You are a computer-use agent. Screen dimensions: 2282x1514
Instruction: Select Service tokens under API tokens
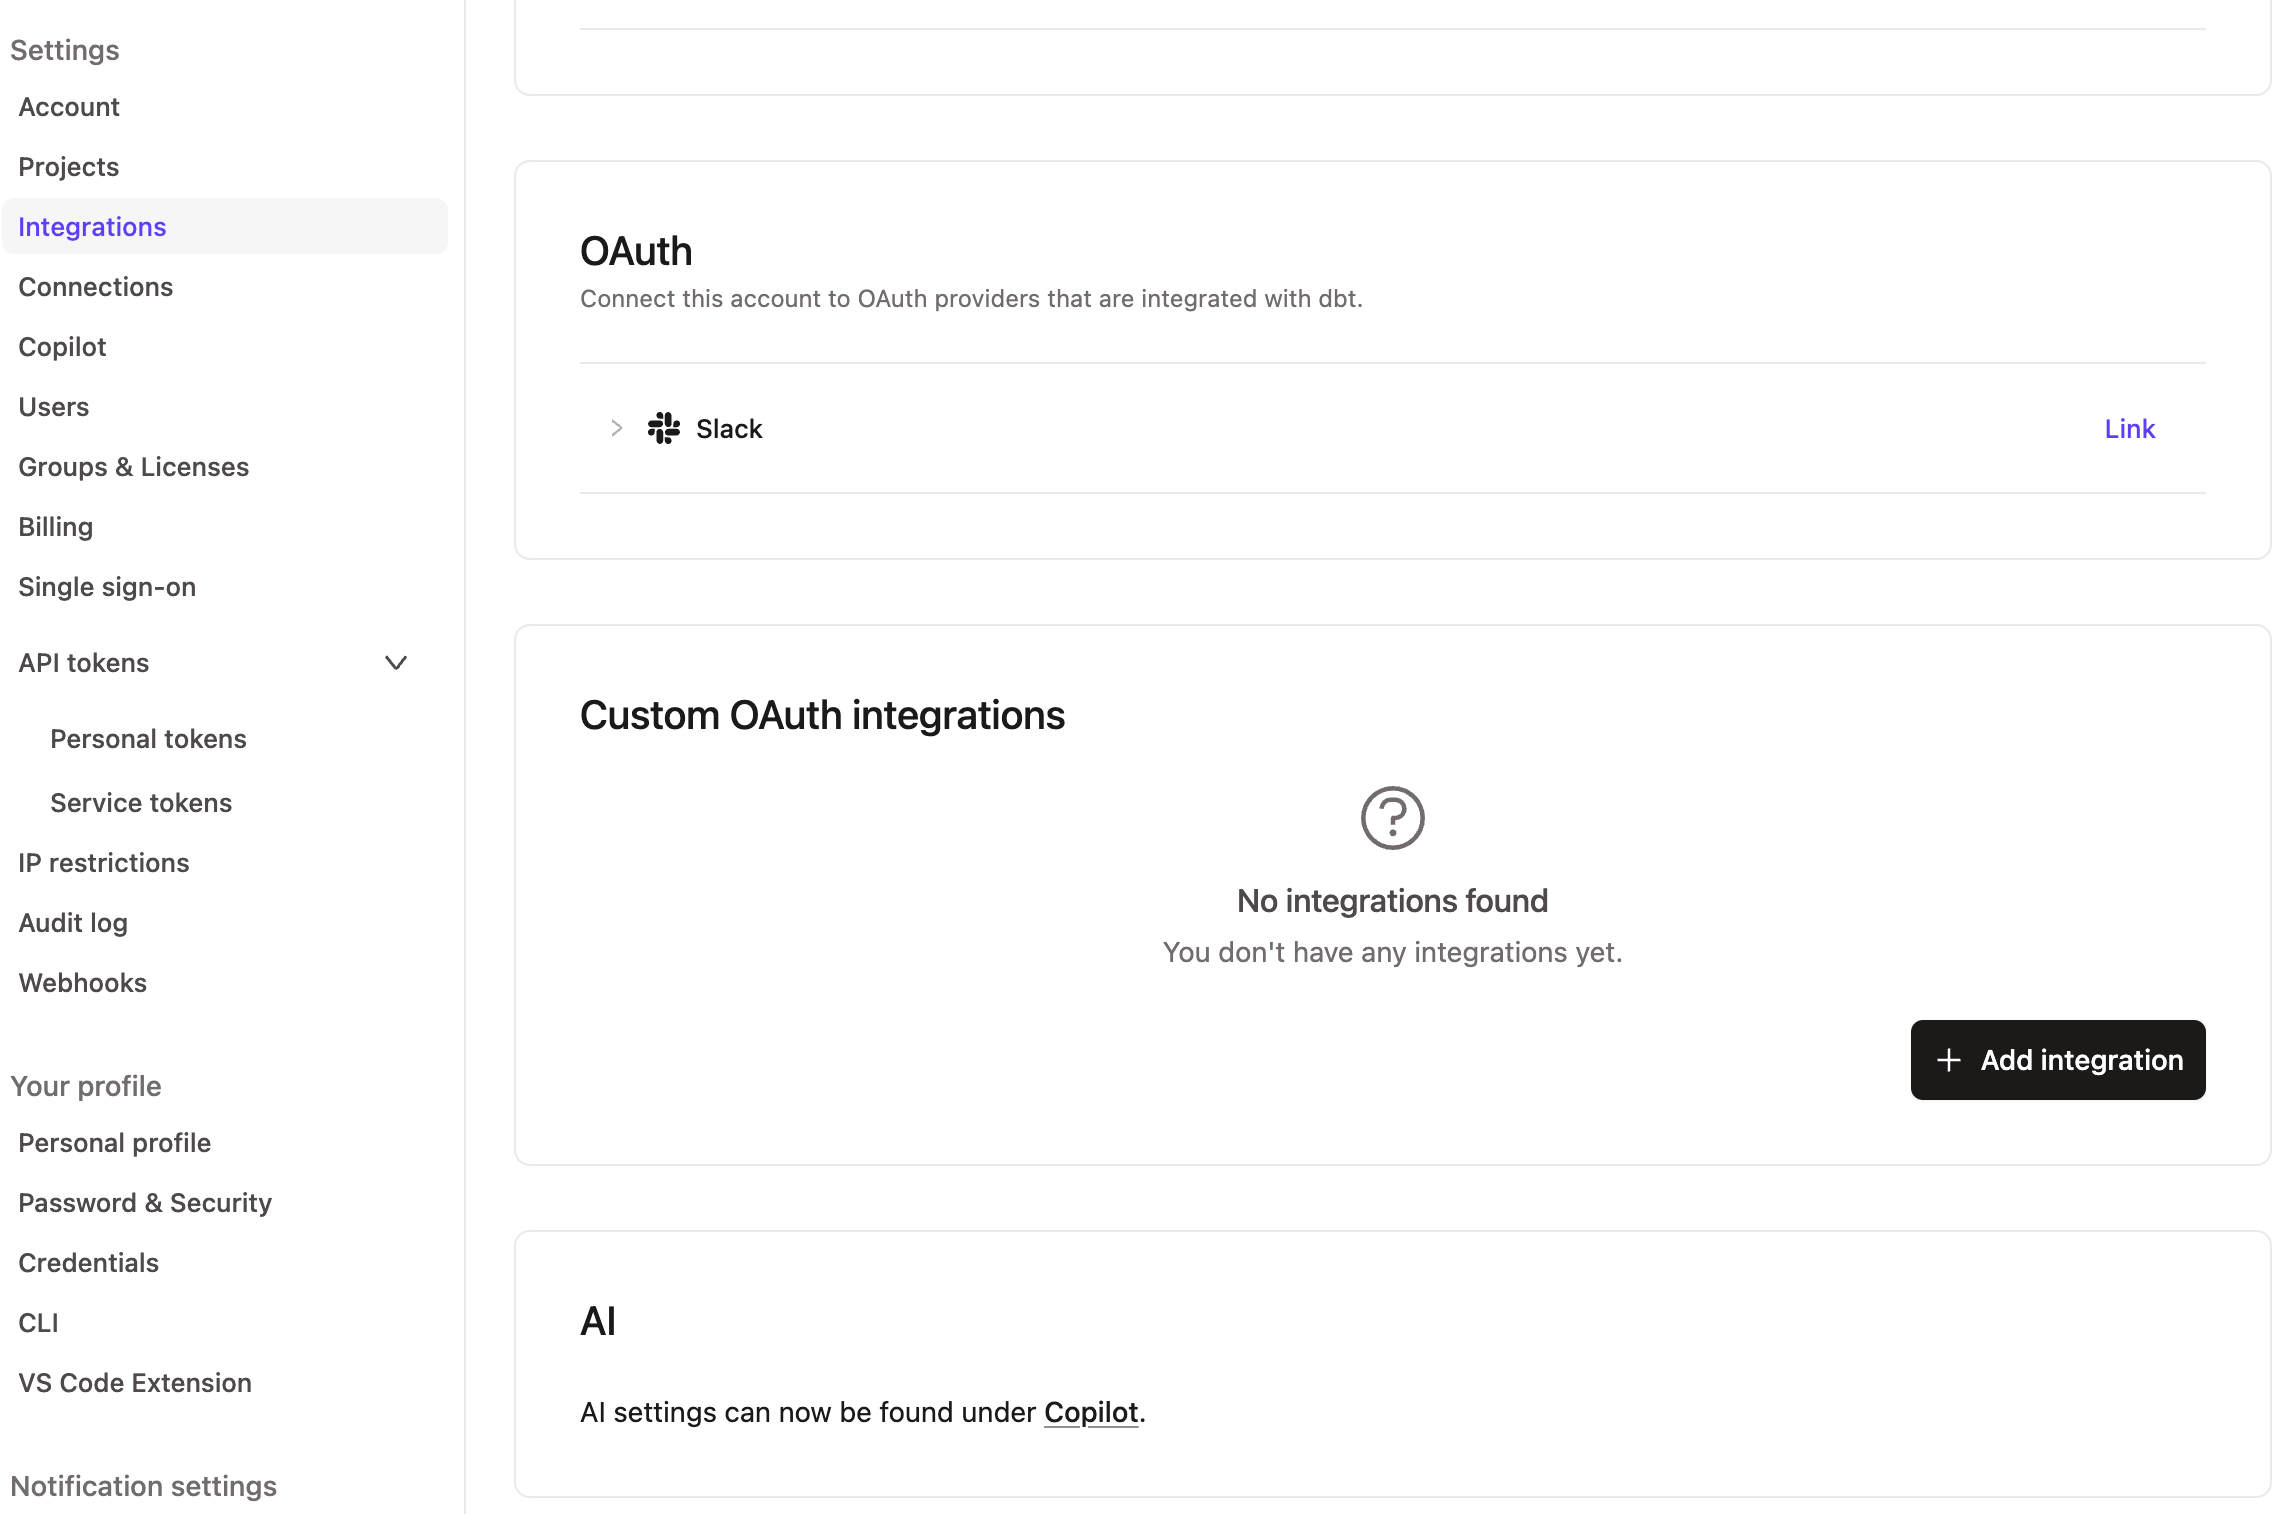pyautogui.click(x=140, y=802)
